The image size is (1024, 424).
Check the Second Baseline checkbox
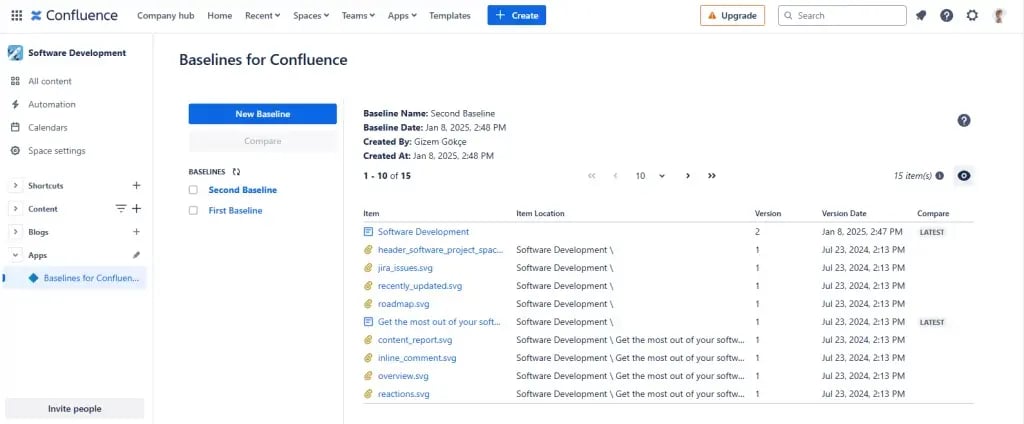coord(193,190)
